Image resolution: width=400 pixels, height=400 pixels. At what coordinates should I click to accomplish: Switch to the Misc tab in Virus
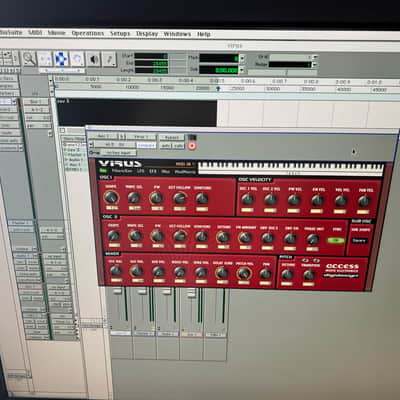click(166, 172)
